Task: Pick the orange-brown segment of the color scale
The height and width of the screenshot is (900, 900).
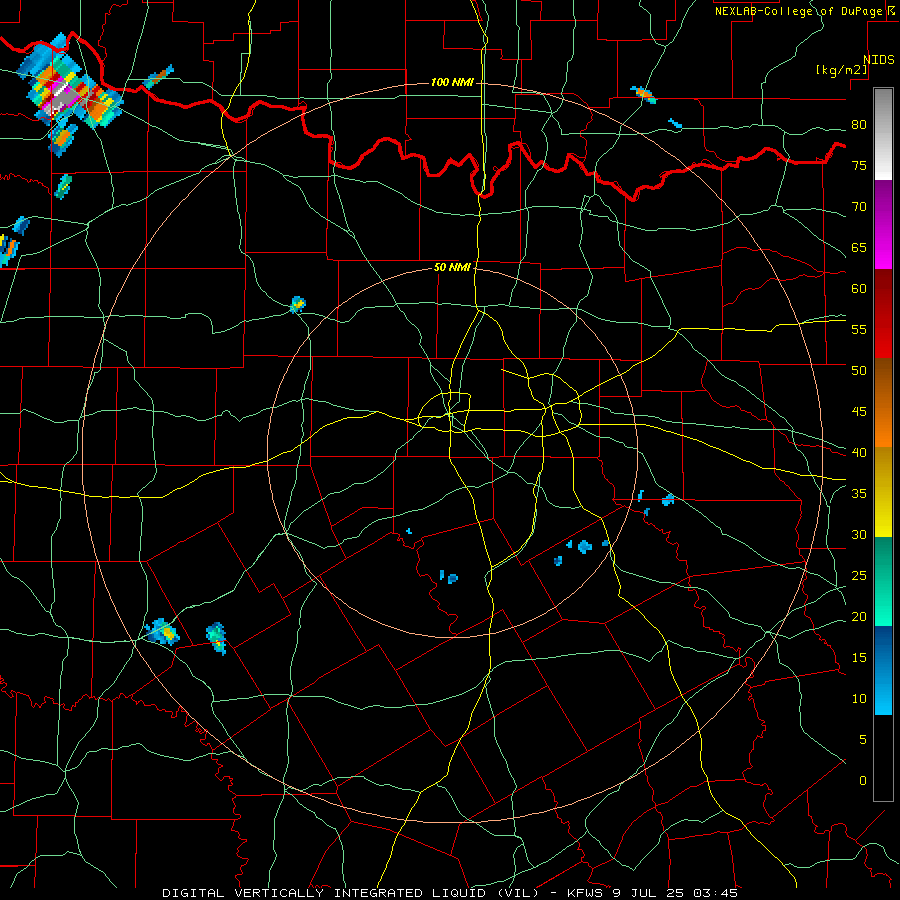Action: (883, 402)
